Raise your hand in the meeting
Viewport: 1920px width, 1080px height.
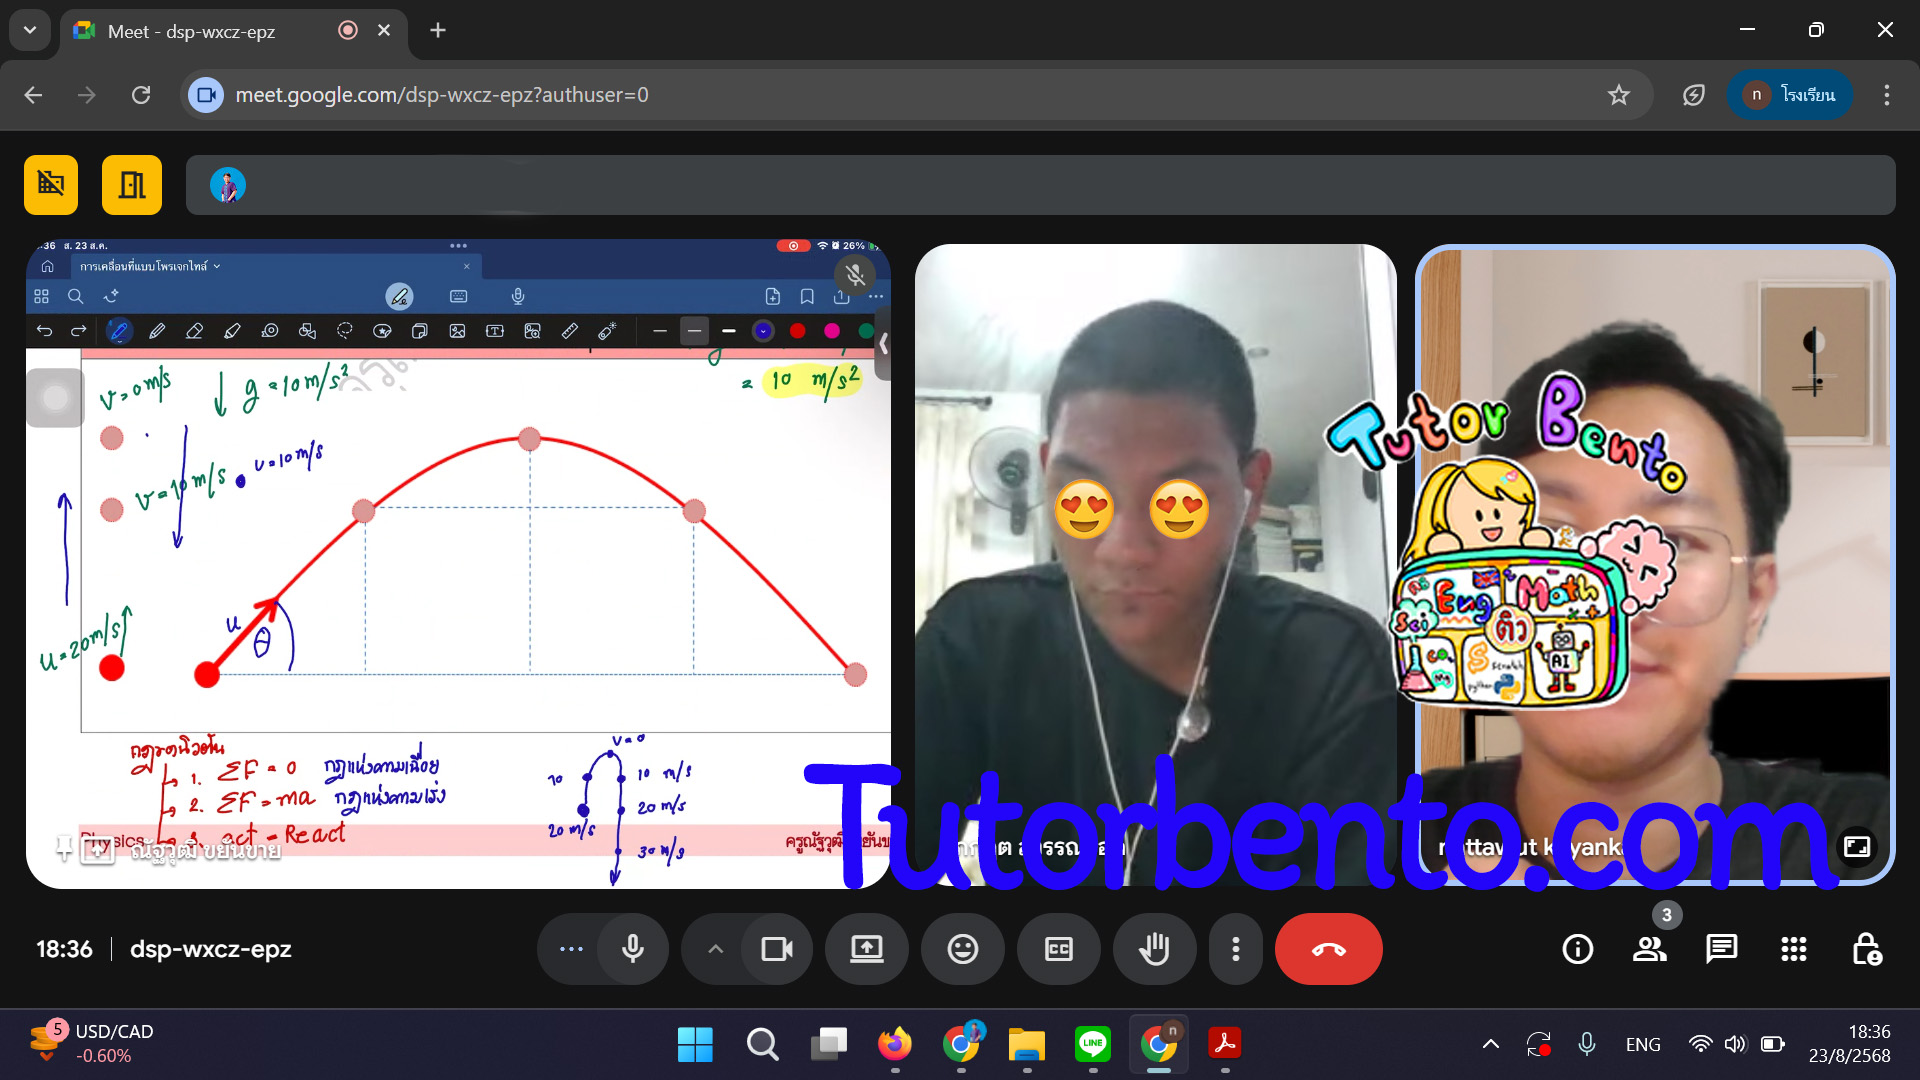point(1154,949)
